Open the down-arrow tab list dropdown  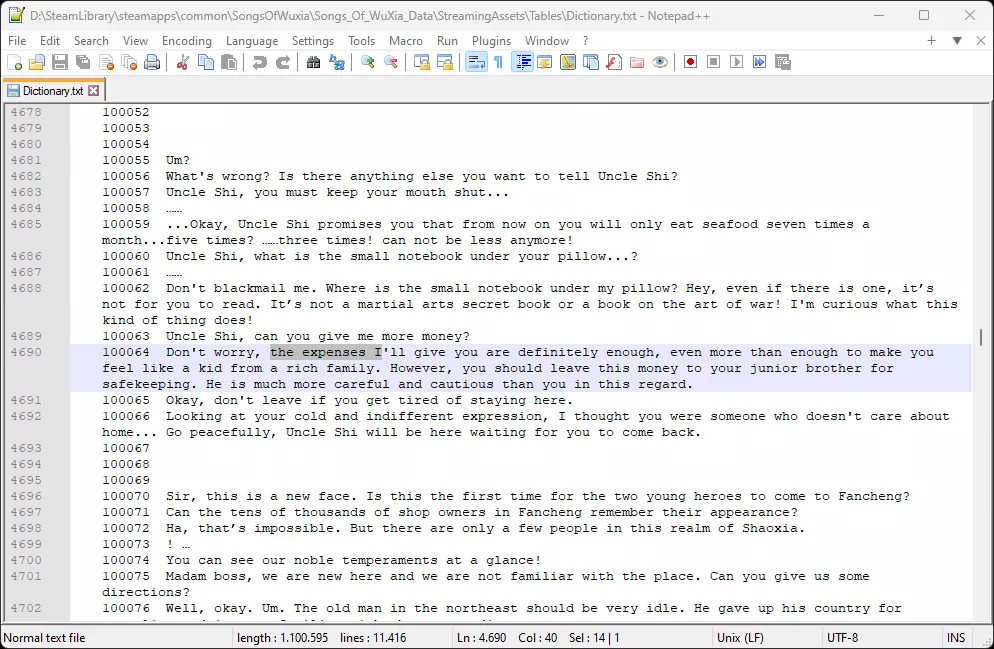[957, 41]
